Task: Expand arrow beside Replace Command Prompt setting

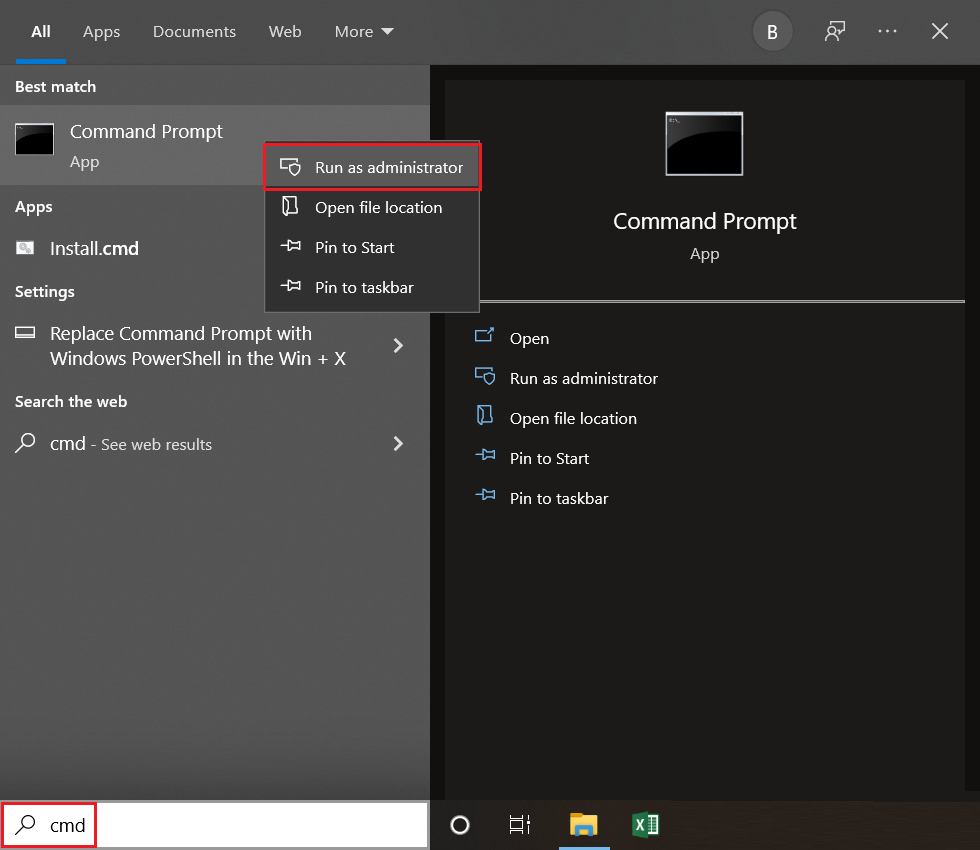Action: [398, 346]
